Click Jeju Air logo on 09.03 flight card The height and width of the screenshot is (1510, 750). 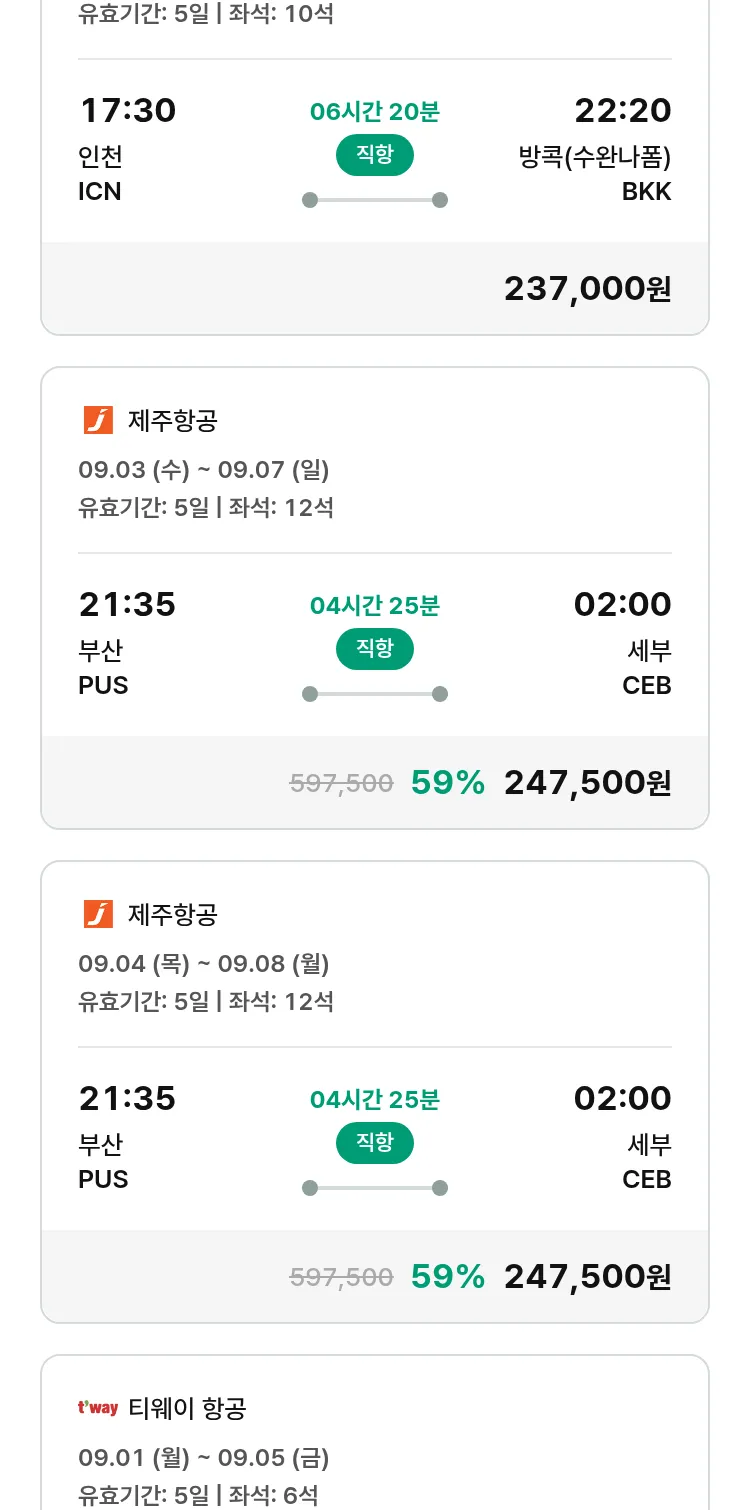pyautogui.click(x=98, y=420)
